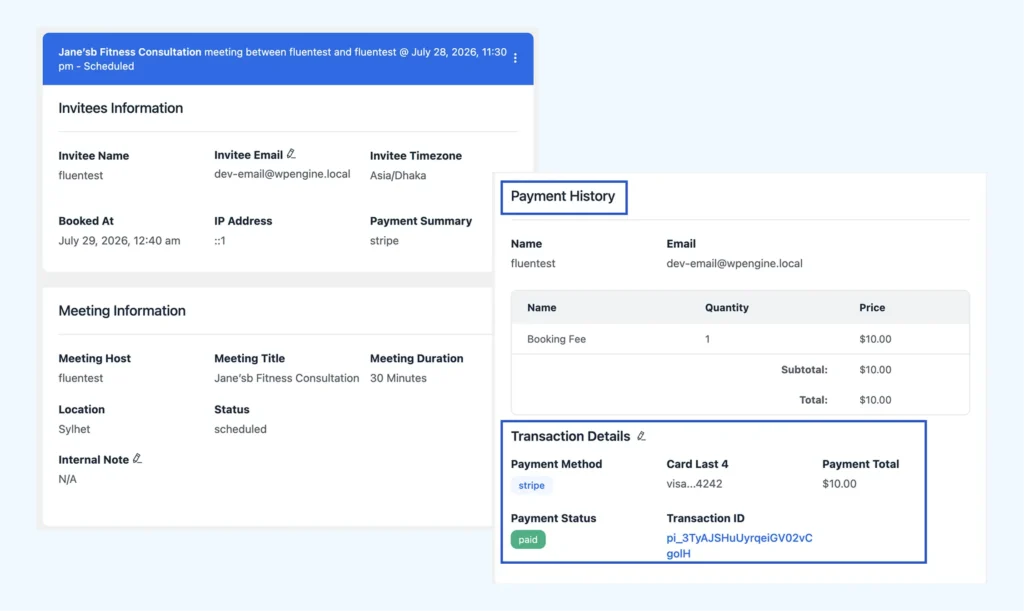Select invitee email dev-email@wpengine.local in Invitees Information

[282, 174]
